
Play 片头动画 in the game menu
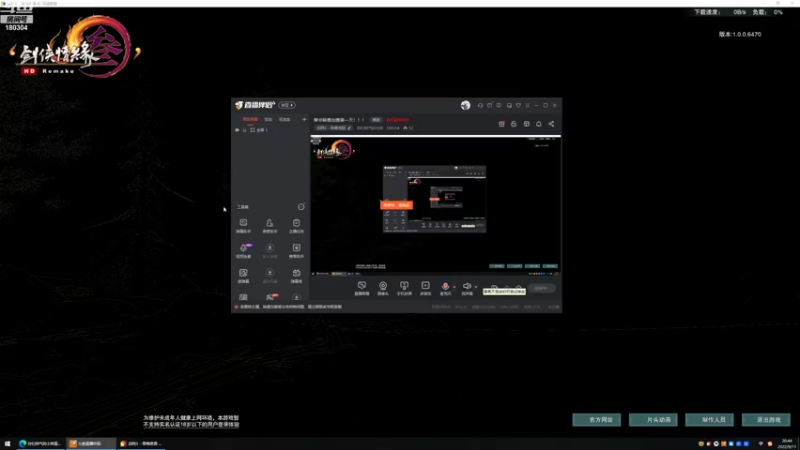[653, 419]
